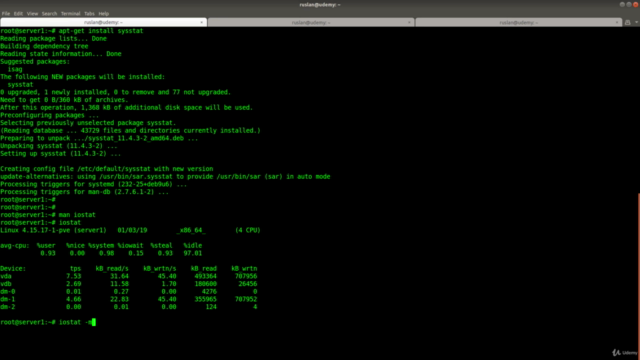Click the current 'iostat -m' command prompt line
Image resolution: width=640 pixels, height=360 pixels.
(x=48, y=322)
